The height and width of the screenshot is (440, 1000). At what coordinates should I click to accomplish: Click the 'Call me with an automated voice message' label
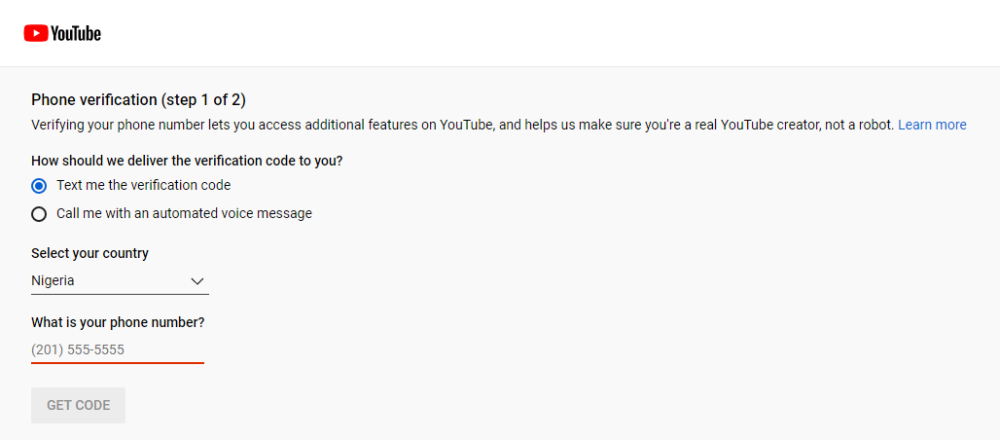[x=184, y=213]
